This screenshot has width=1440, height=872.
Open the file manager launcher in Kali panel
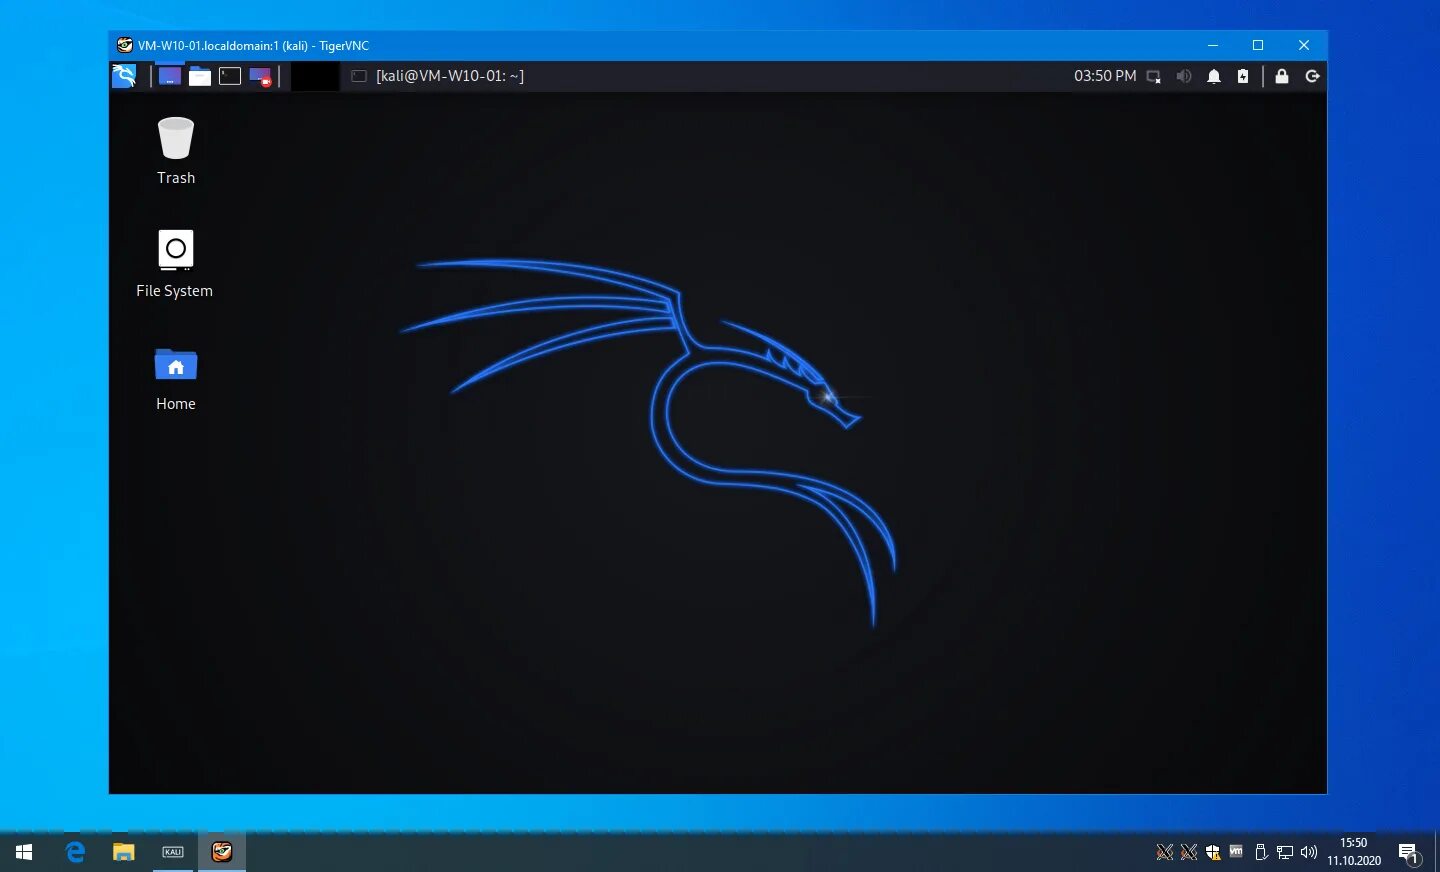[x=200, y=76]
